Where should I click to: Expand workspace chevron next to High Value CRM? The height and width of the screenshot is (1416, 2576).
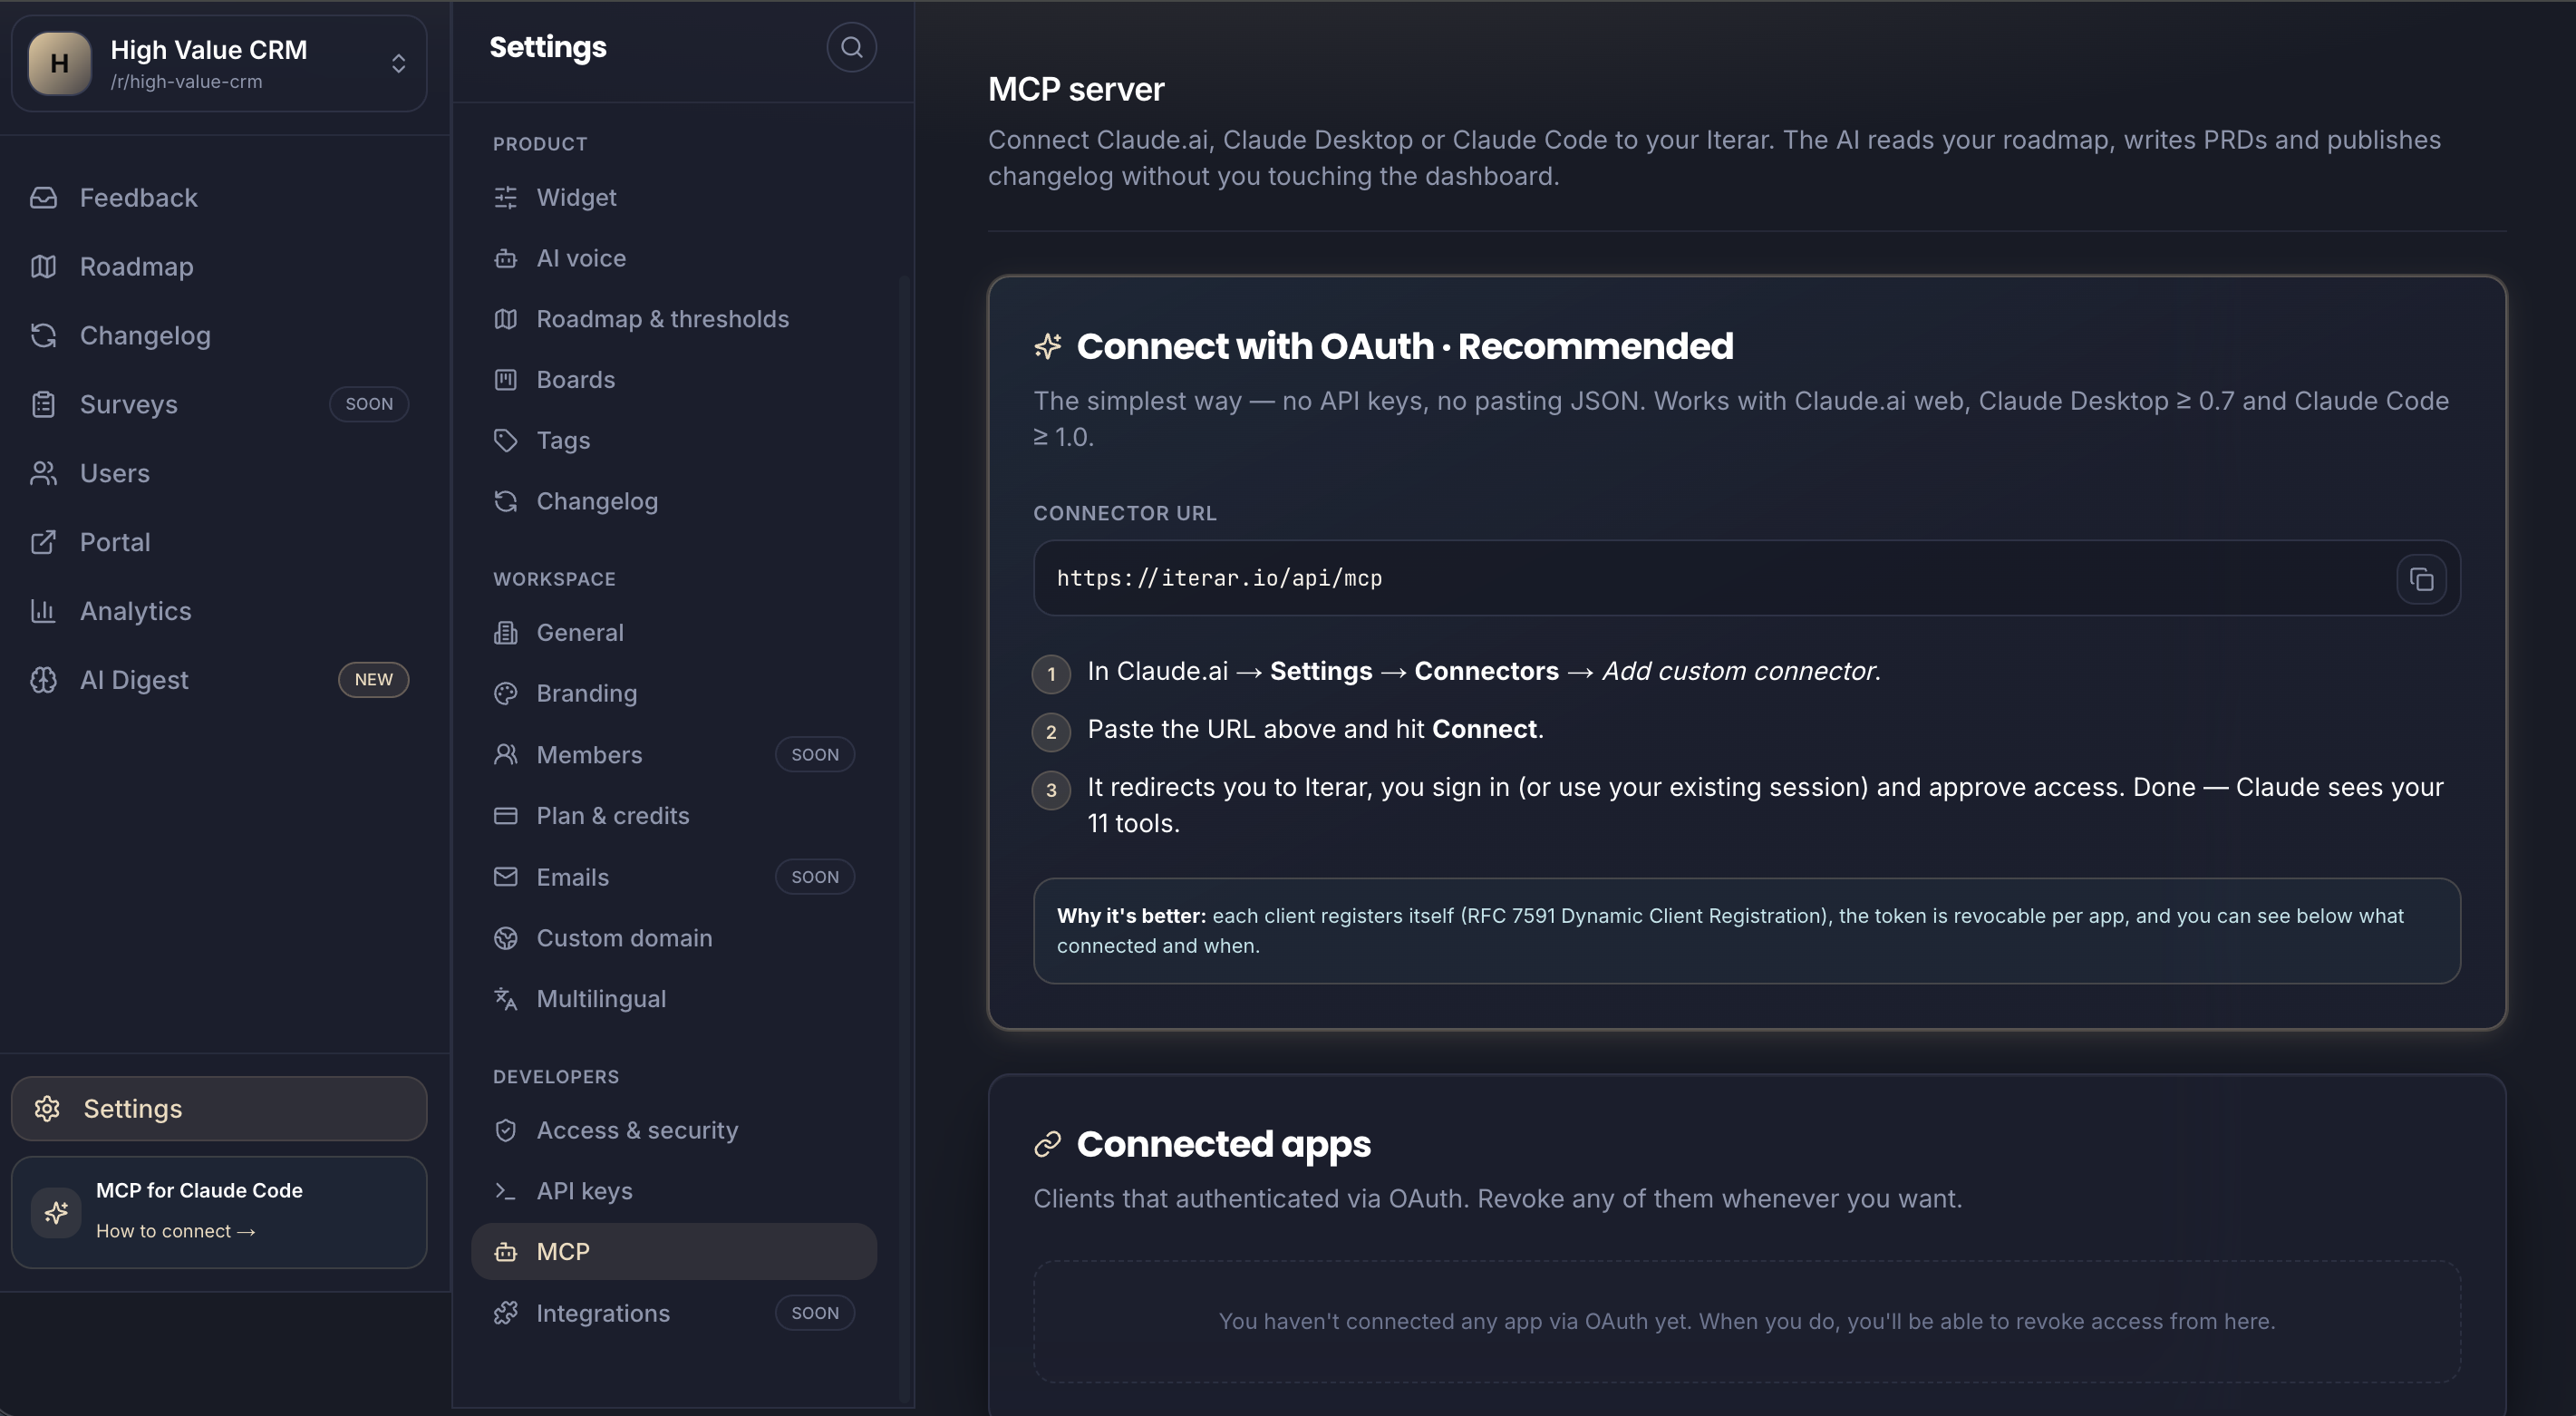click(399, 63)
